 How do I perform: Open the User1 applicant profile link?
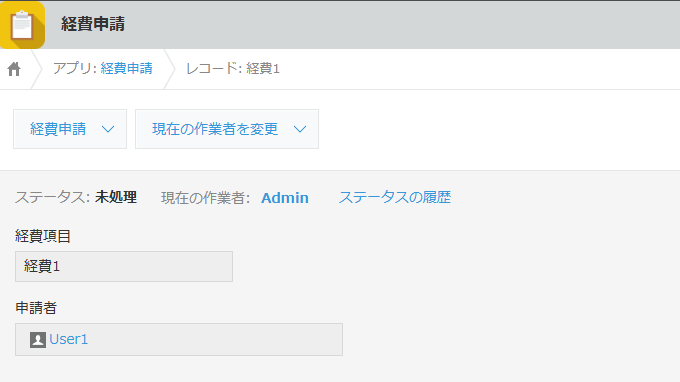click(69, 339)
